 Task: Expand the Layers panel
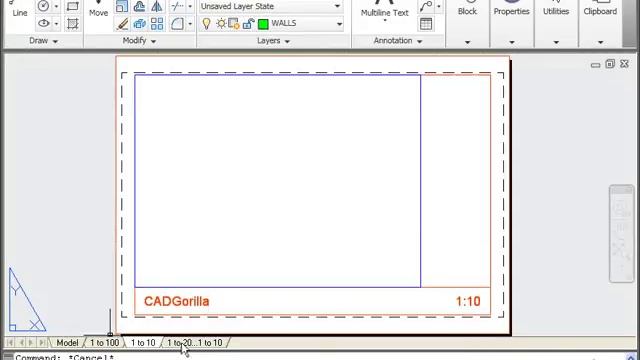coord(273,41)
